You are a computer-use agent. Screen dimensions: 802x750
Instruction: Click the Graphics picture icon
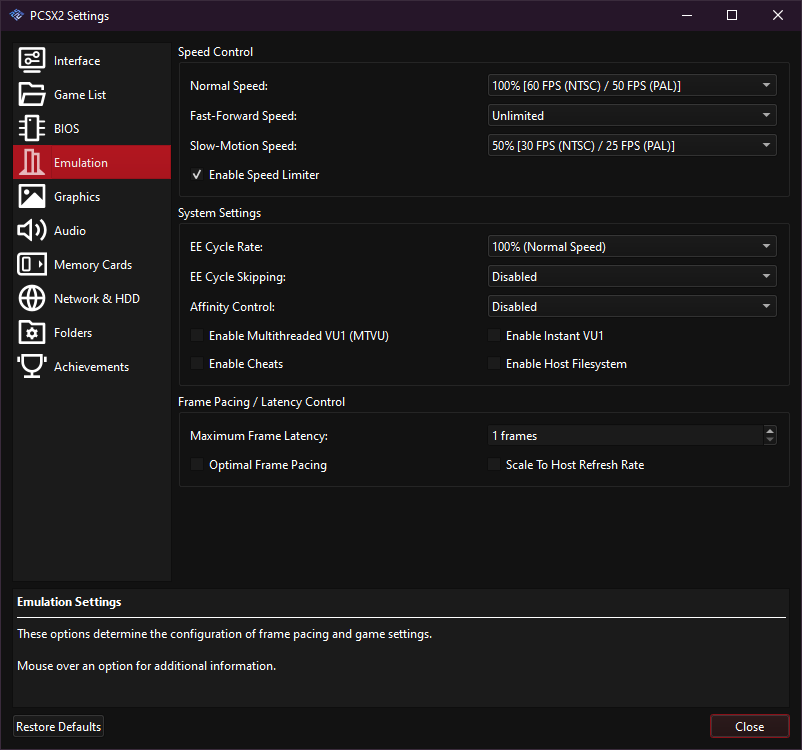pyautogui.click(x=32, y=196)
